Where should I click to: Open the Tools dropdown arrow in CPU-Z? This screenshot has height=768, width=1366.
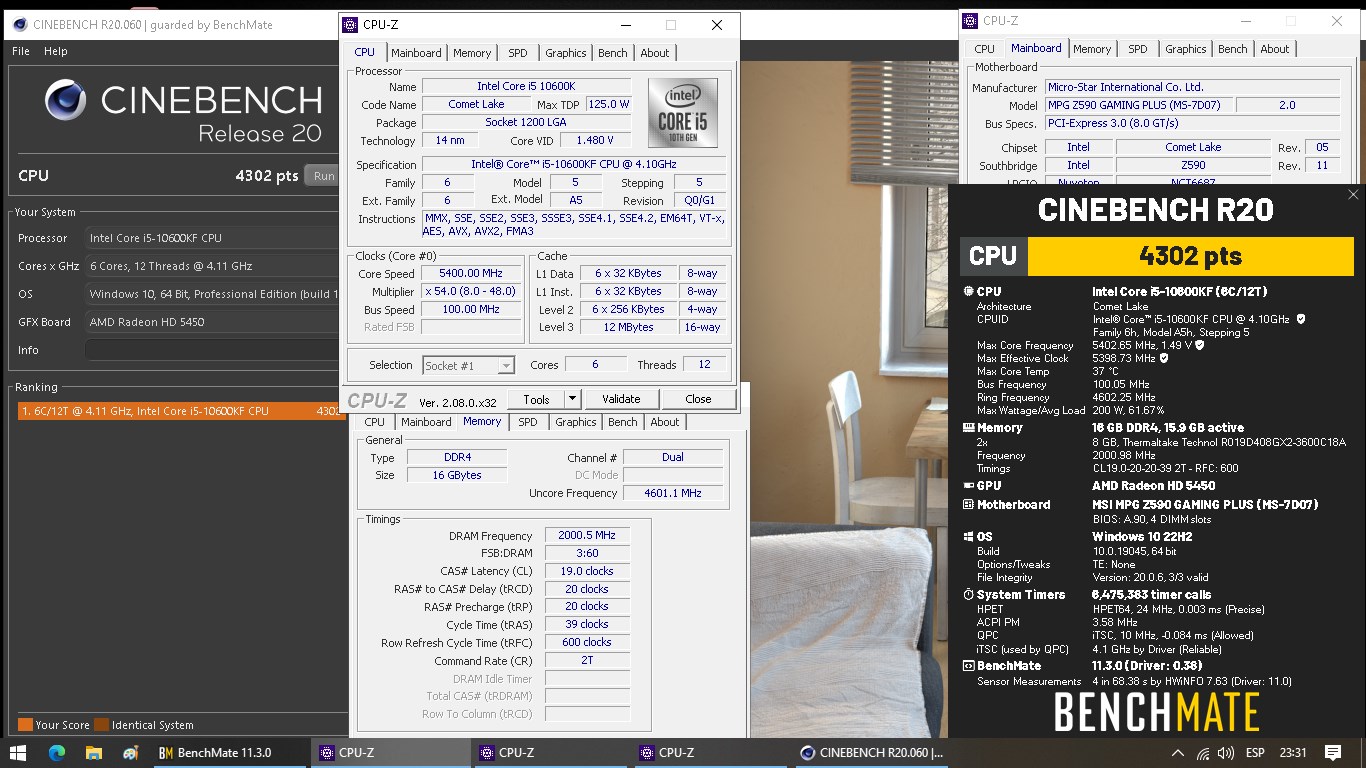point(572,399)
